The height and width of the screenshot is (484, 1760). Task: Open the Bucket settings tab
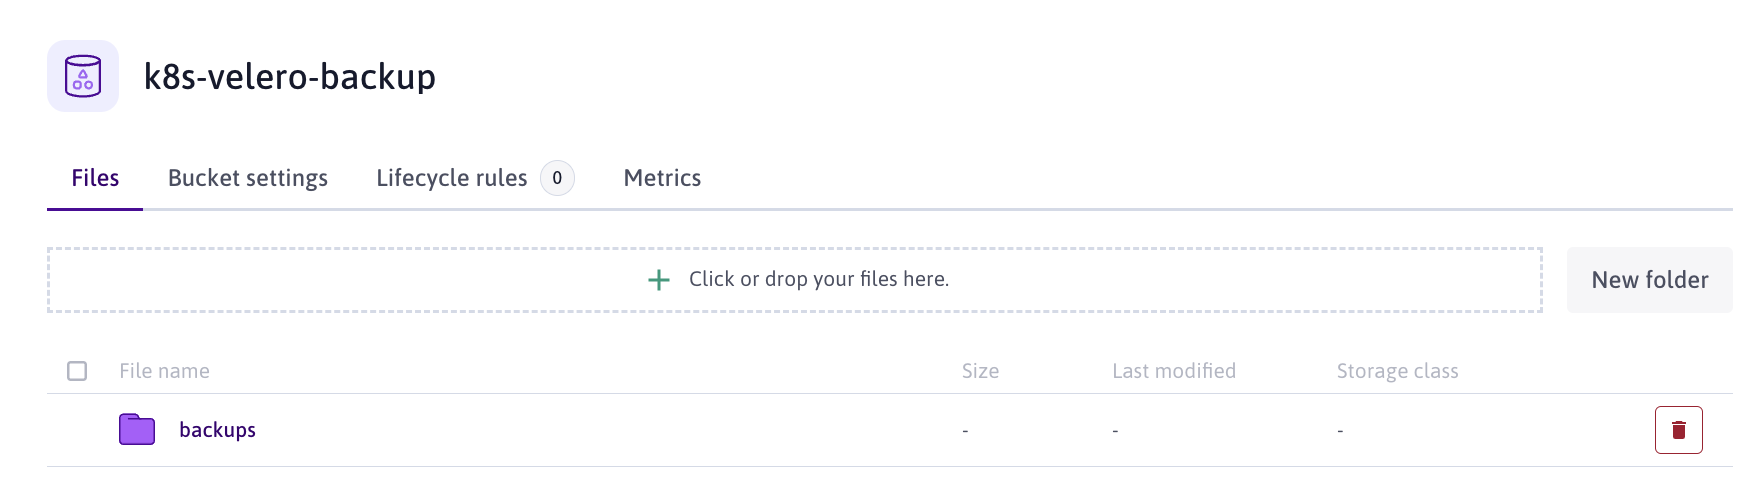click(x=248, y=178)
